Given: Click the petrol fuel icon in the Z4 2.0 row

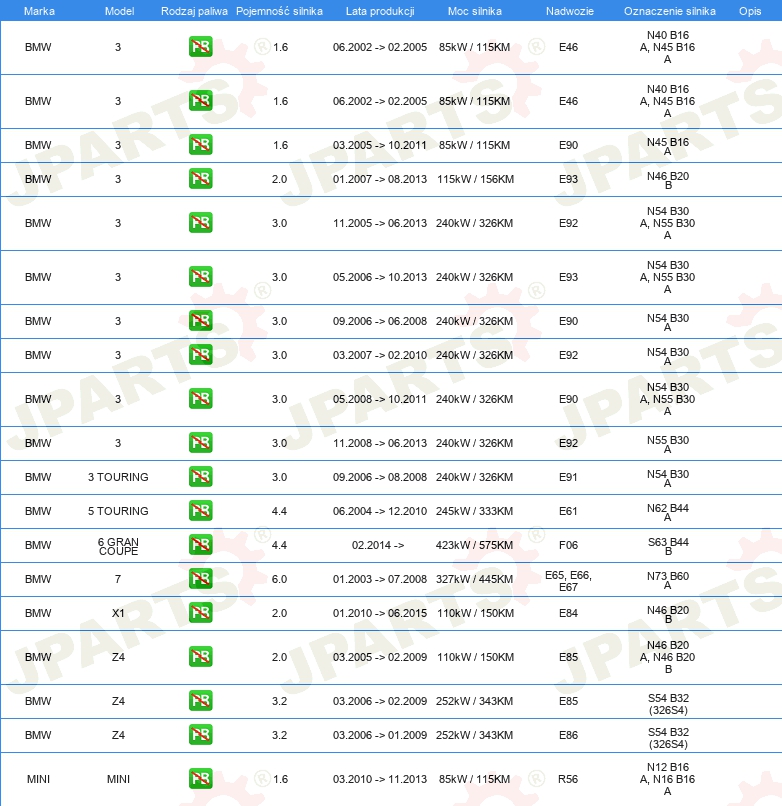Looking at the screenshot, I should 201,656.
